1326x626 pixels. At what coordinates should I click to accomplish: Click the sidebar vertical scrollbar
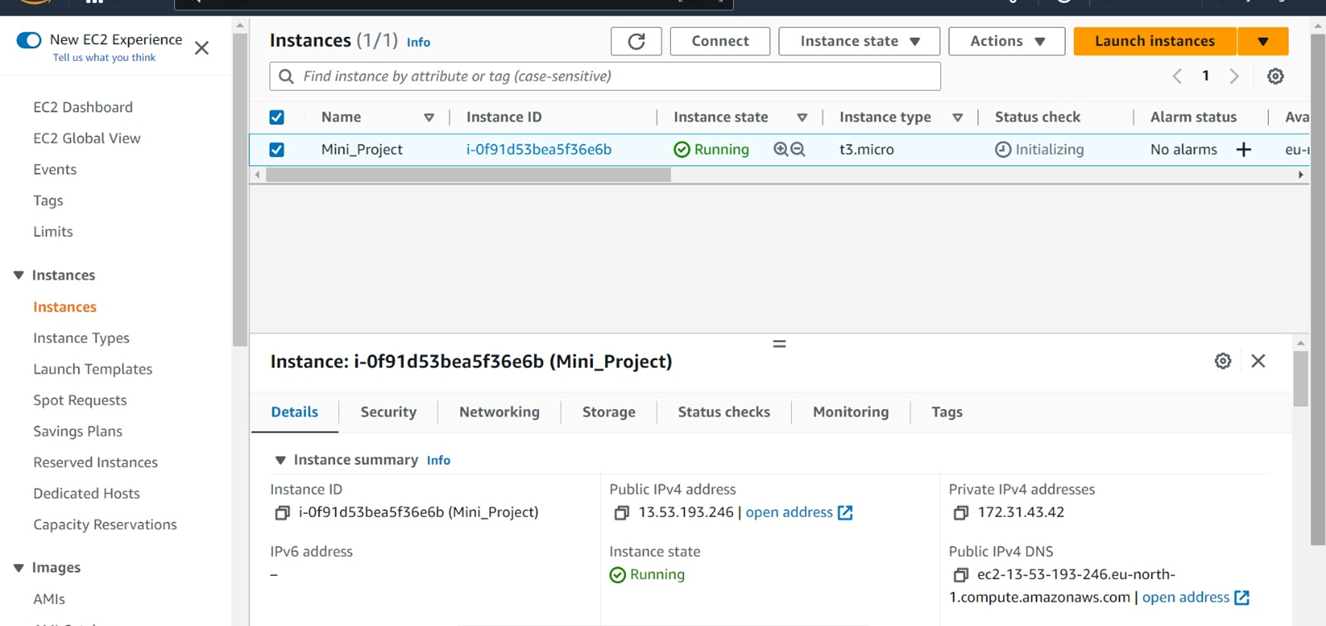240,190
